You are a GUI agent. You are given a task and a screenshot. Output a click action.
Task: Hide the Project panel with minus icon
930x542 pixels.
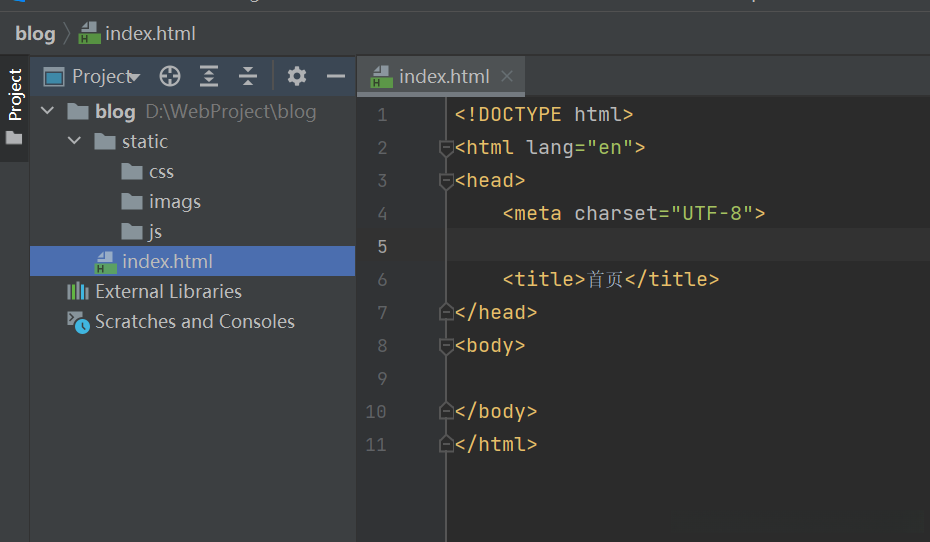coord(336,76)
